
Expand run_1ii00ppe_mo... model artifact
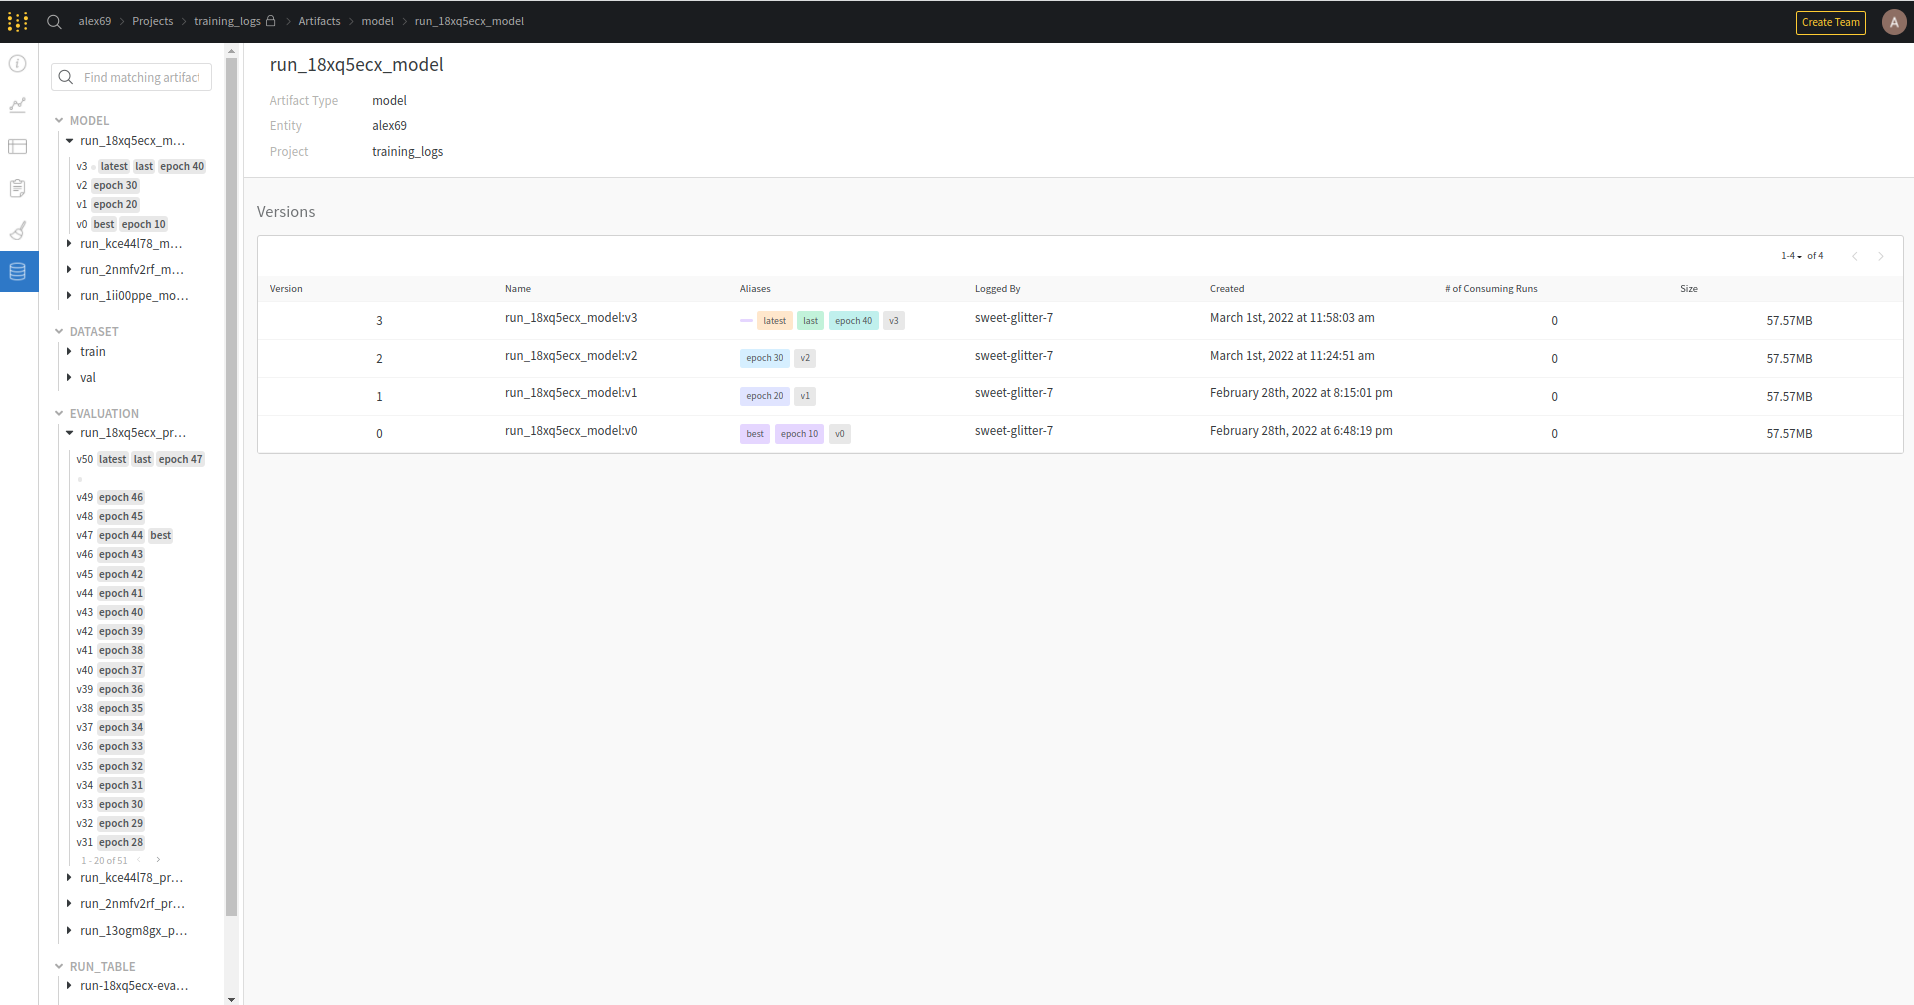tap(69, 296)
